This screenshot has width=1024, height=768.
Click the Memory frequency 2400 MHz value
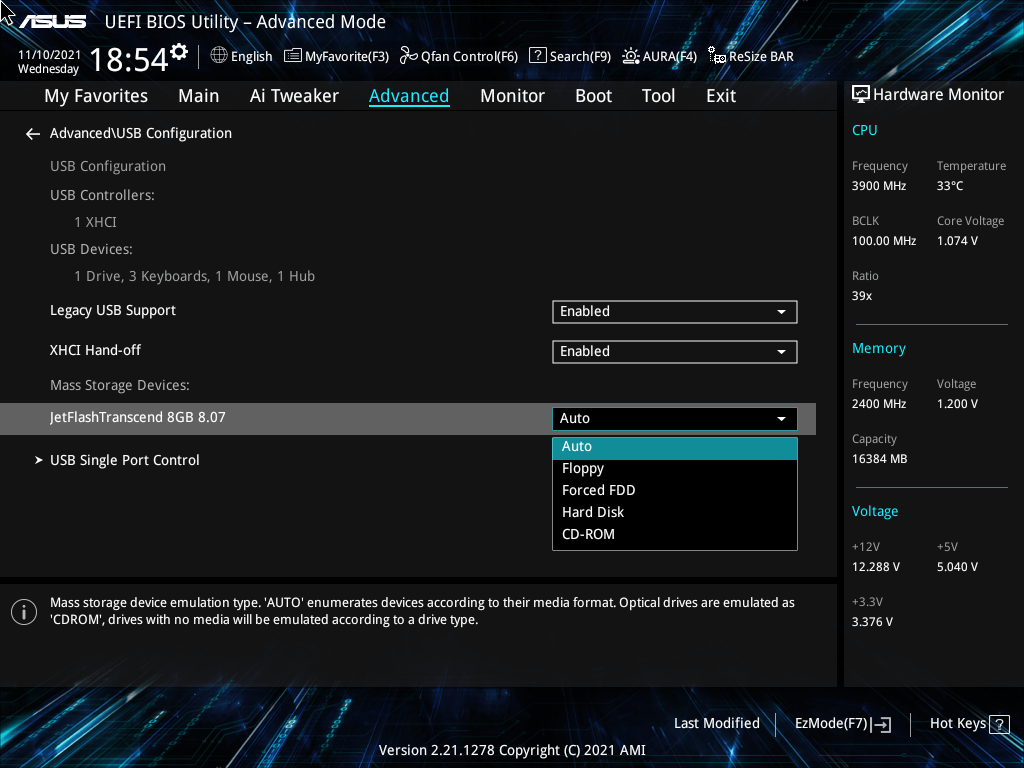point(879,404)
